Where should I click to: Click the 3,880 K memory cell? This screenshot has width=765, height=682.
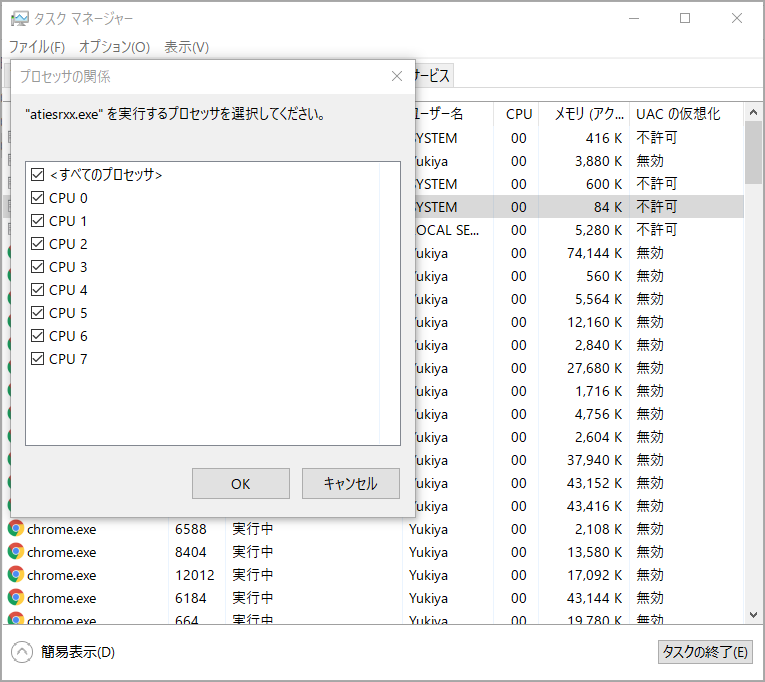[x=598, y=161]
